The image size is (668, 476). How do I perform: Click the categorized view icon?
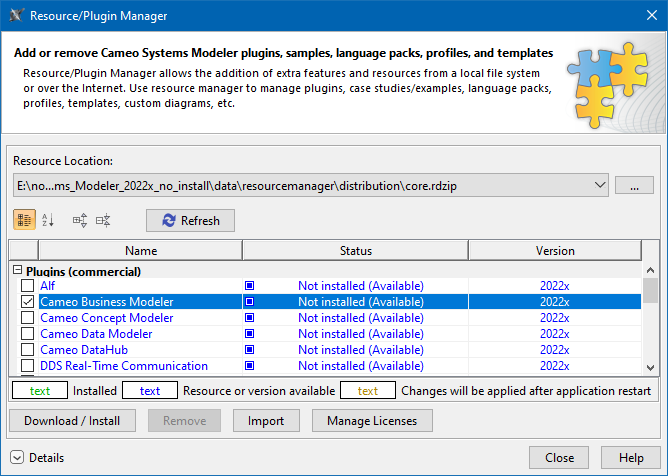[25, 220]
